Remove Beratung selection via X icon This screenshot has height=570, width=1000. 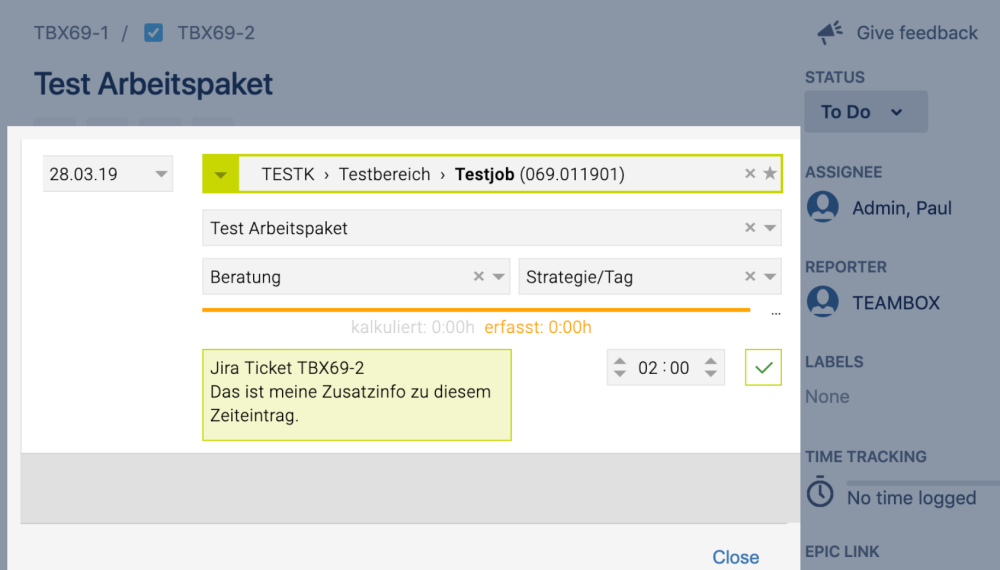coord(478,276)
